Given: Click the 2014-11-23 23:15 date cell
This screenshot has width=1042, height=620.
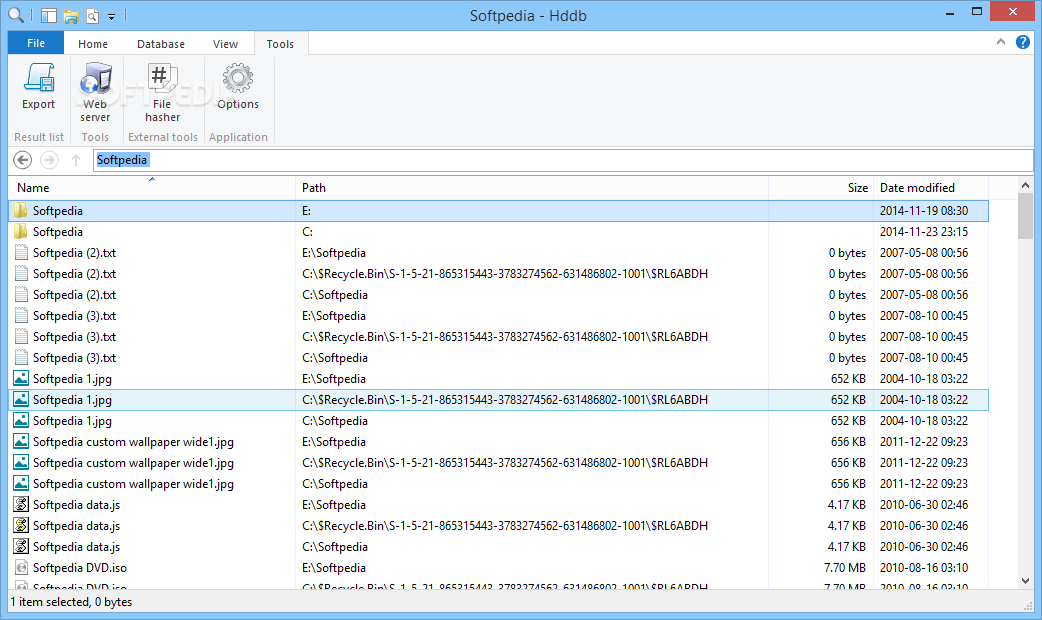Looking at the screenshot, I should [924, 232].
